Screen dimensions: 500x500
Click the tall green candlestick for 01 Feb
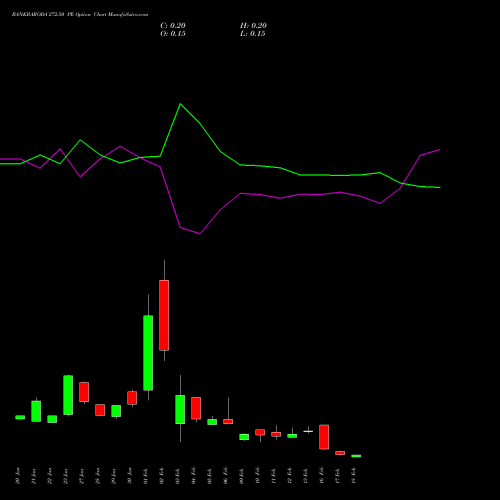click(x=148, y=353)
